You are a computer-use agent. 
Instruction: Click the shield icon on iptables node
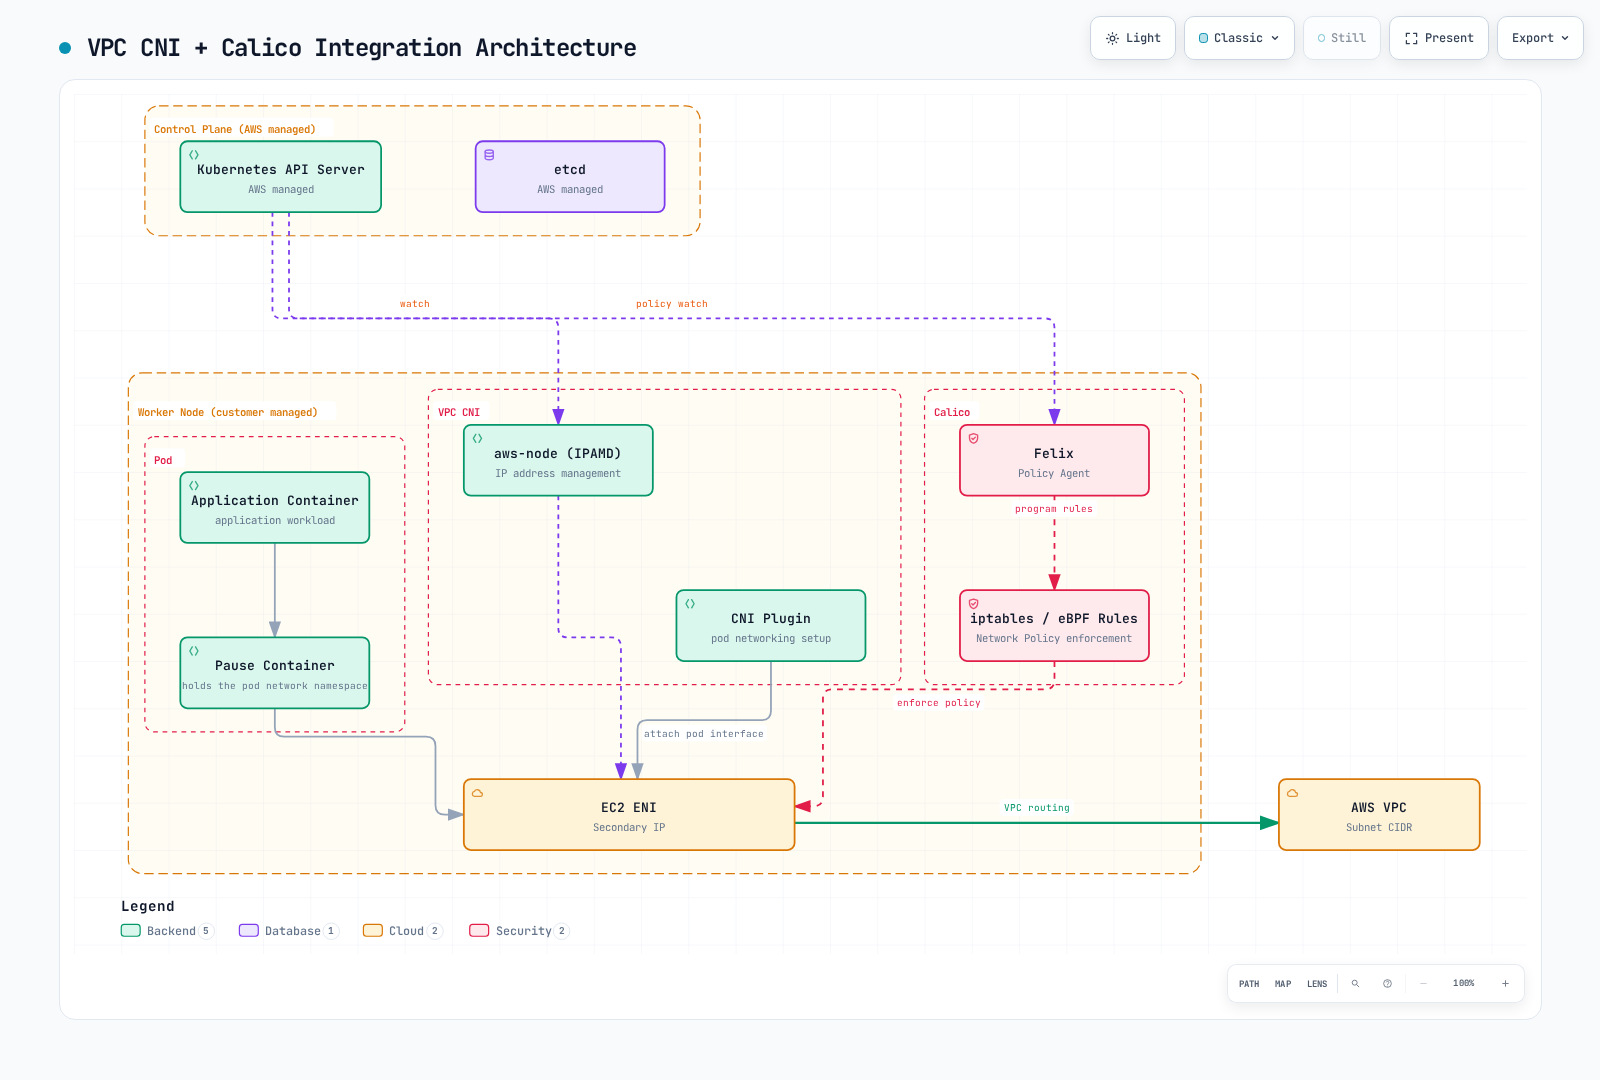[x=973, y=604]
